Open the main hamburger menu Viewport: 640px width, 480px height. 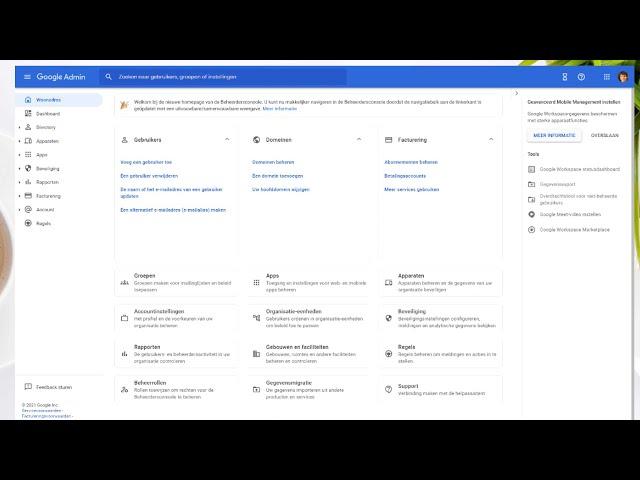click(27, 77)
